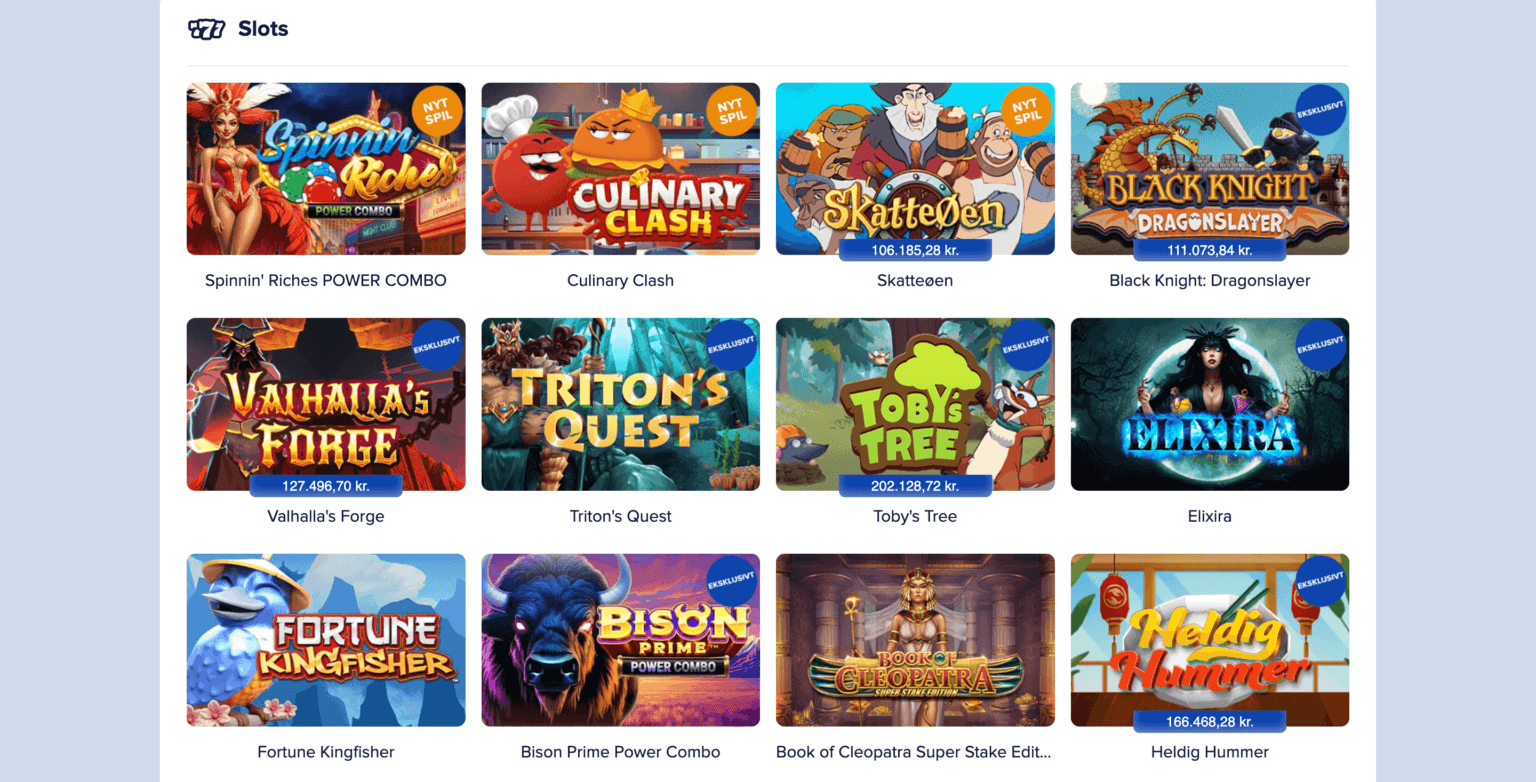Click the Heldig Hummer jackpot amount label
The image size is (1536, 782).
(x=1210, y=721)
